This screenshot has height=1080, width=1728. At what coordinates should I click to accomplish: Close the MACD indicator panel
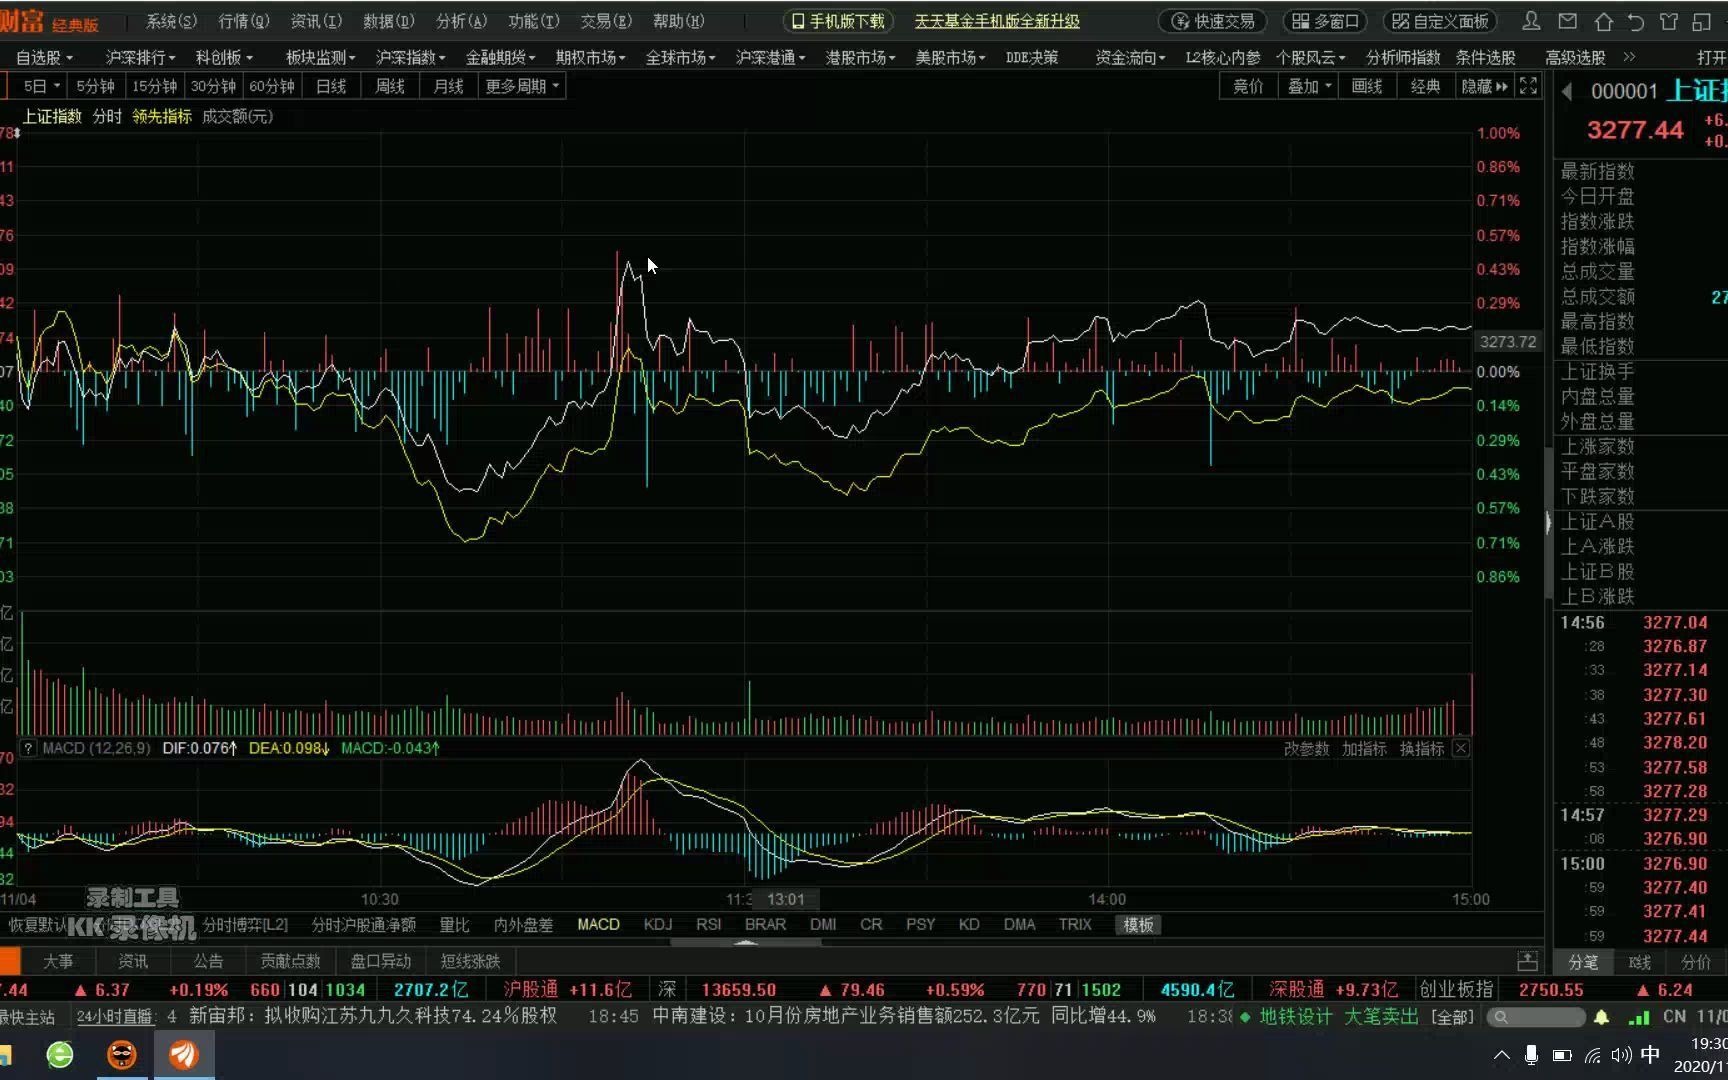point(1461,748)
